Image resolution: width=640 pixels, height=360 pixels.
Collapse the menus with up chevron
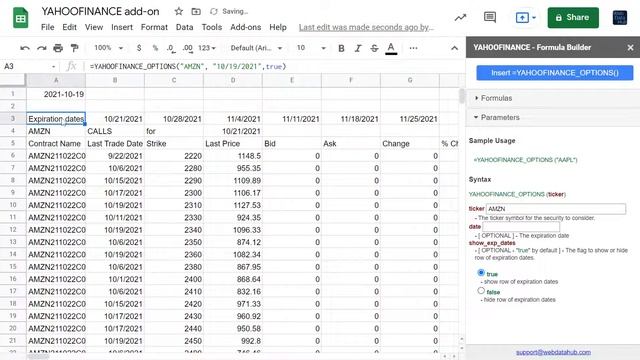coord(454,48)
